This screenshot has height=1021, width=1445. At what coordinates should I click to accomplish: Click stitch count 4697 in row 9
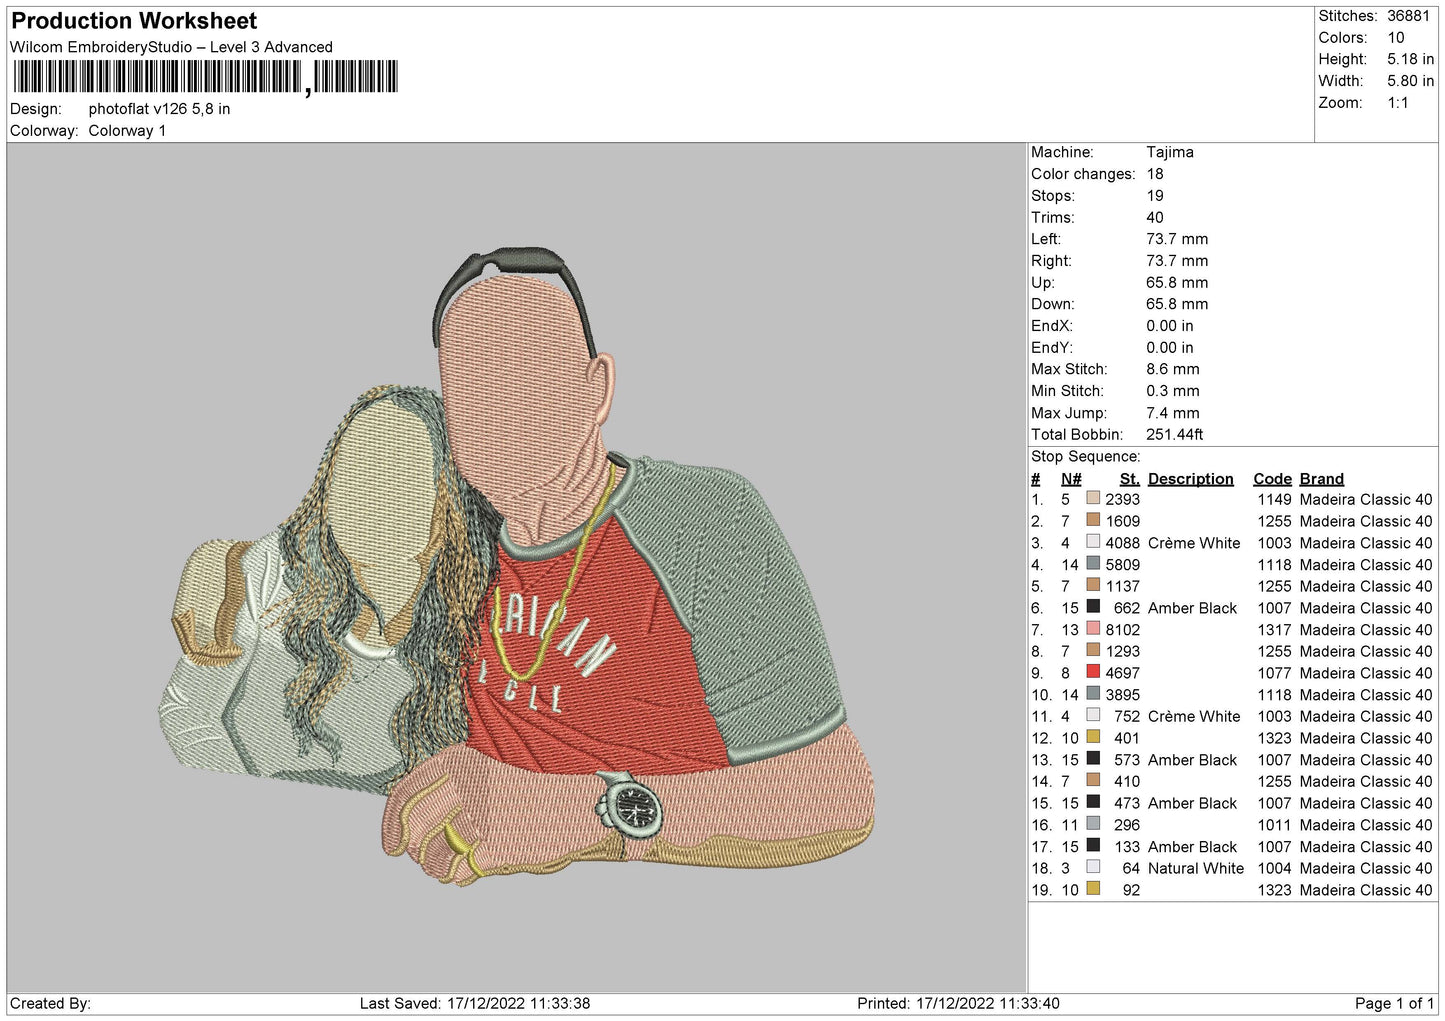tap(1122, 673)
